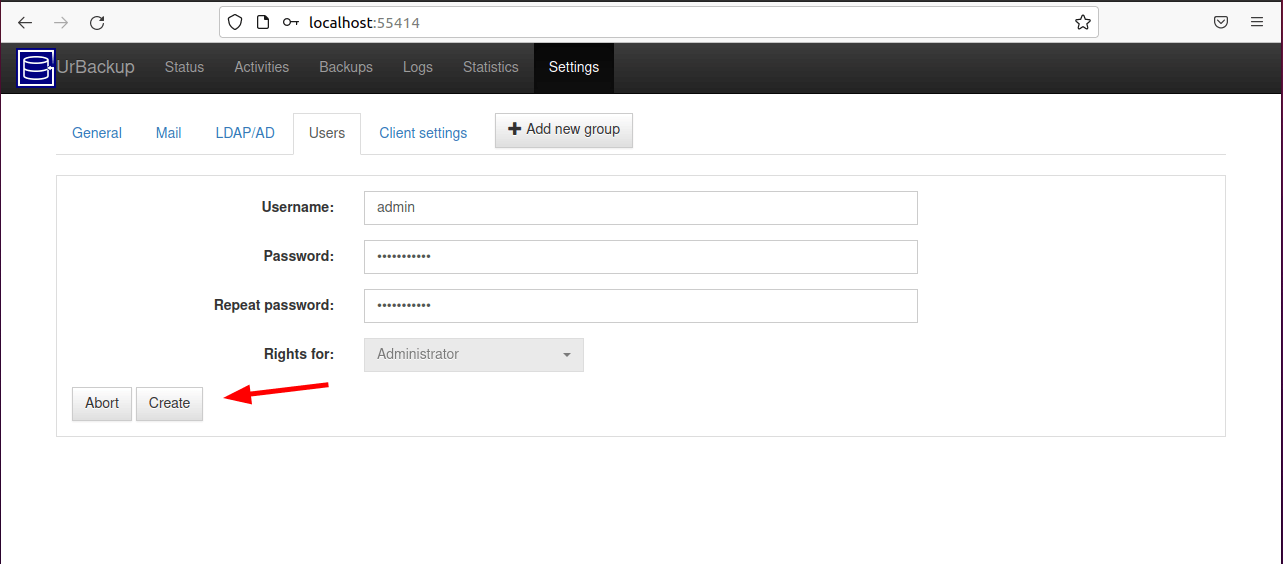The width and height of the screenshot is (1283, 564).
Task: Open the LDAP/AD tab
Action: click(245, 133)
